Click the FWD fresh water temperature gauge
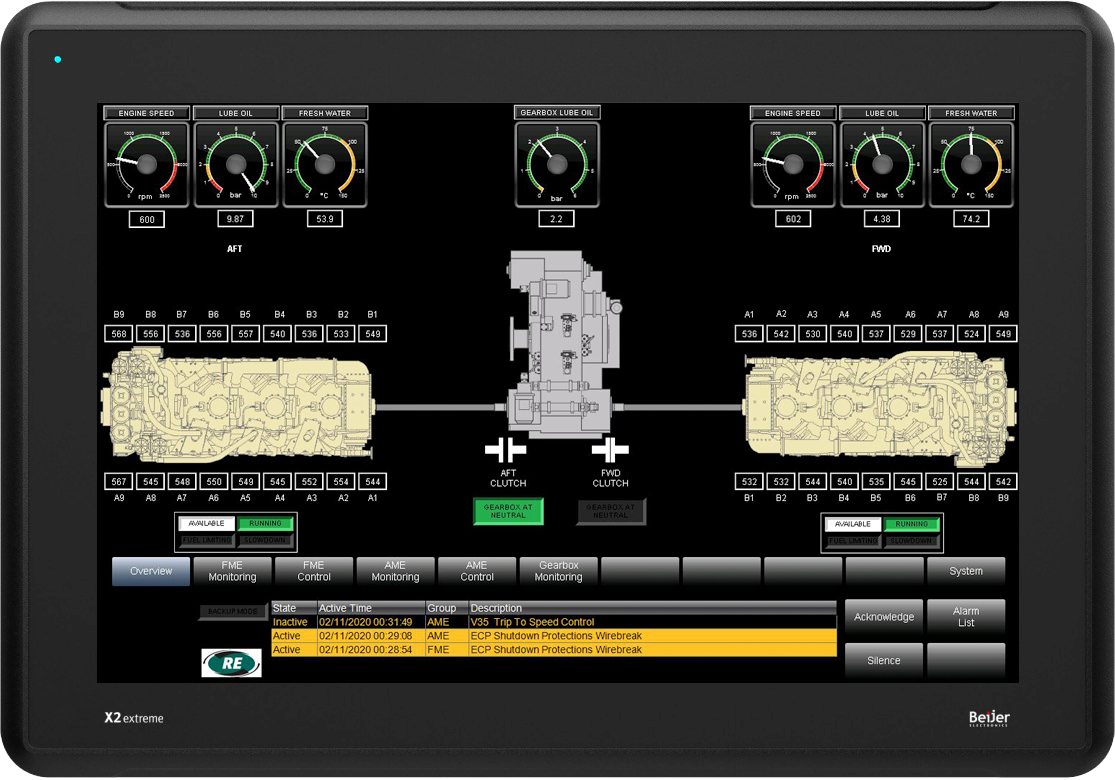 (971, 164)
